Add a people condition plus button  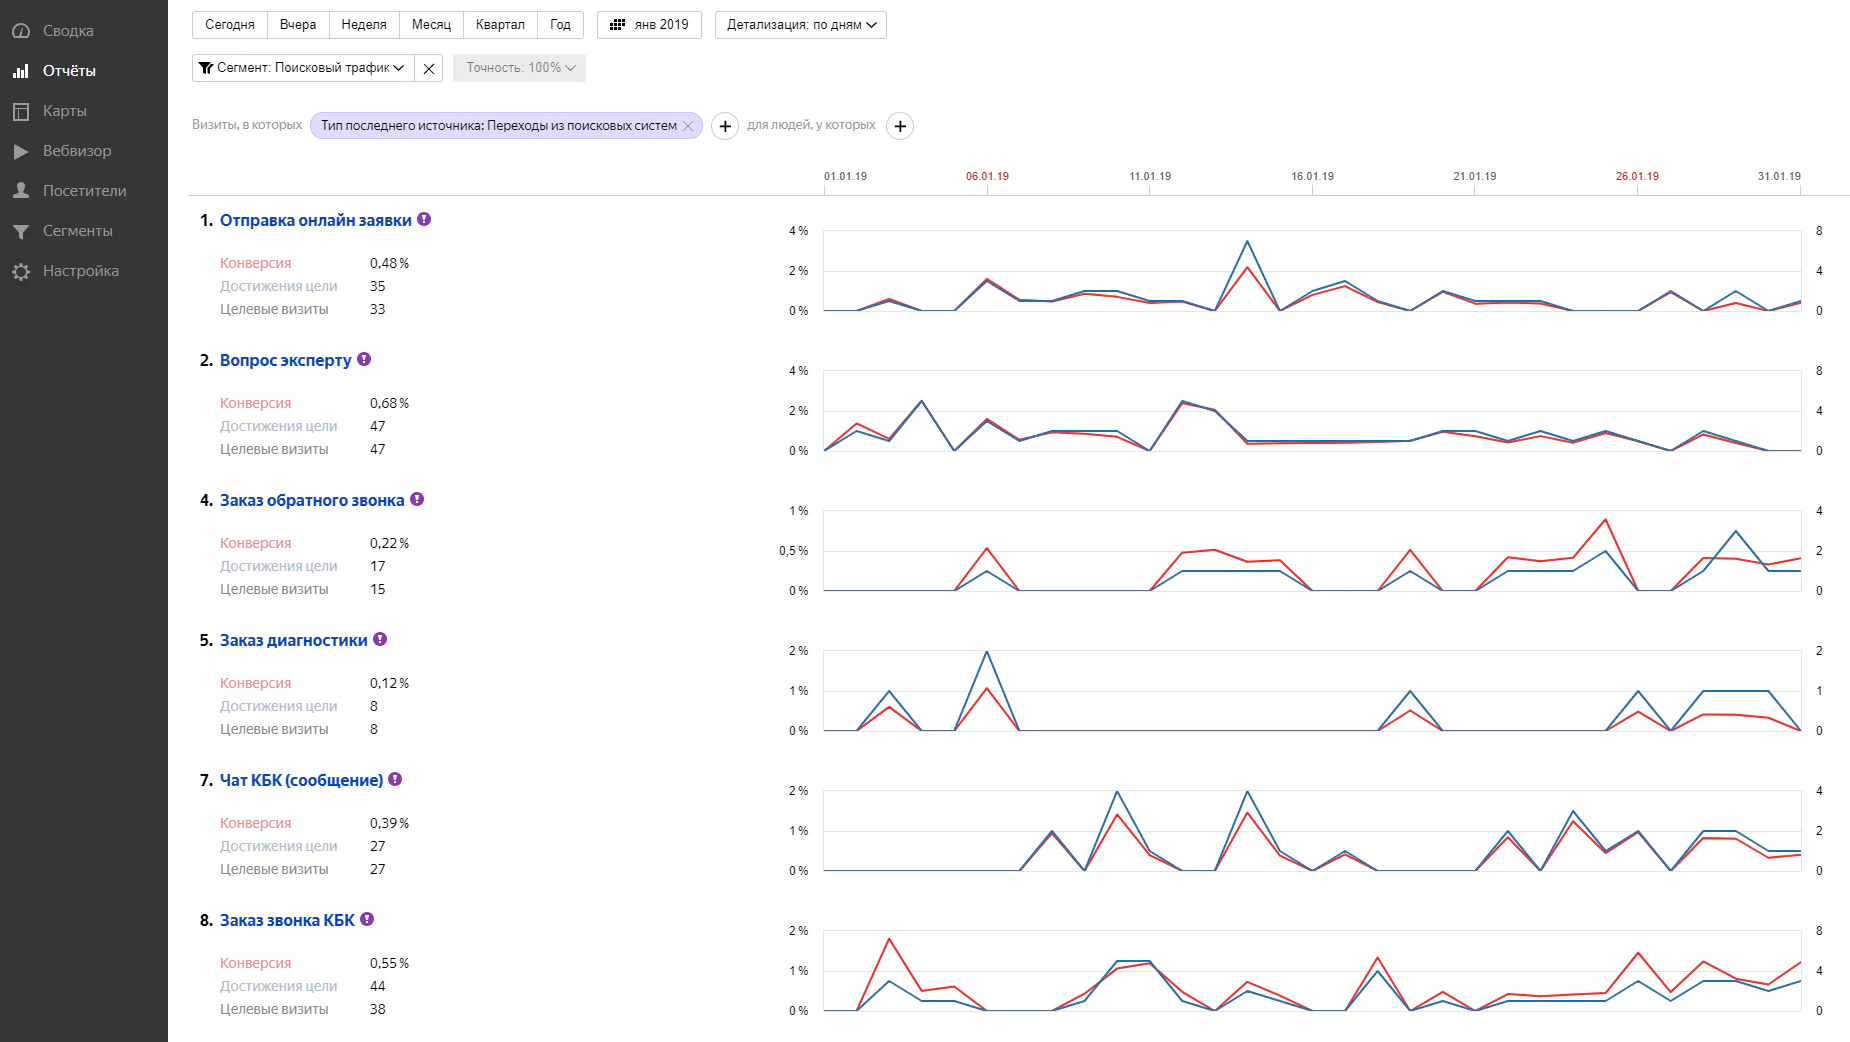click(900, 126)
